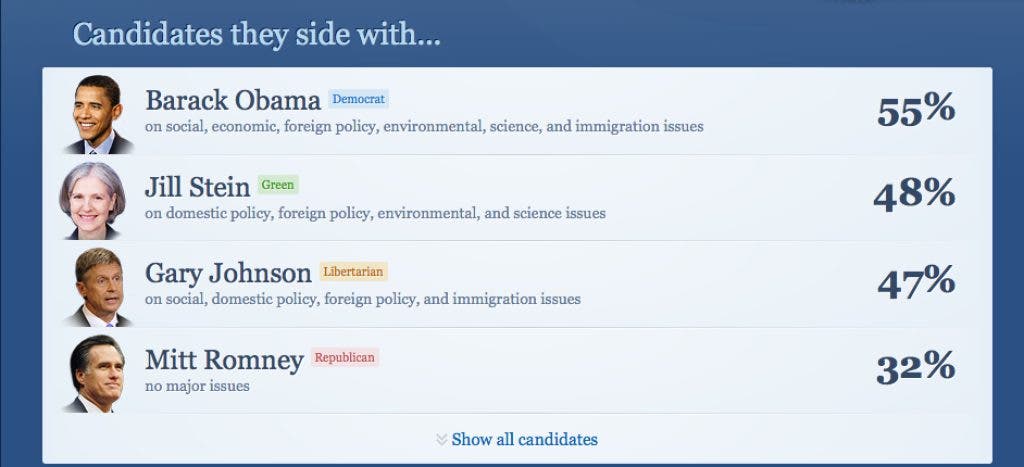Click the 47% match score
The width and height of the screenshot is (1024, 467).
tap(915, 283)
